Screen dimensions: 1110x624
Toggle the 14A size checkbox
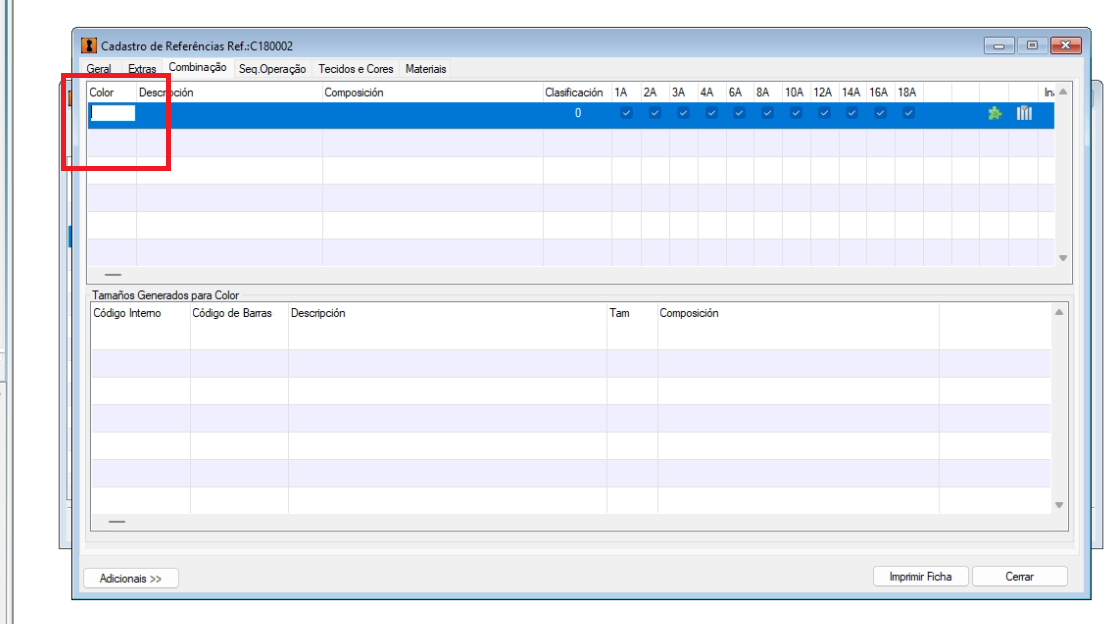click(852, 113)
